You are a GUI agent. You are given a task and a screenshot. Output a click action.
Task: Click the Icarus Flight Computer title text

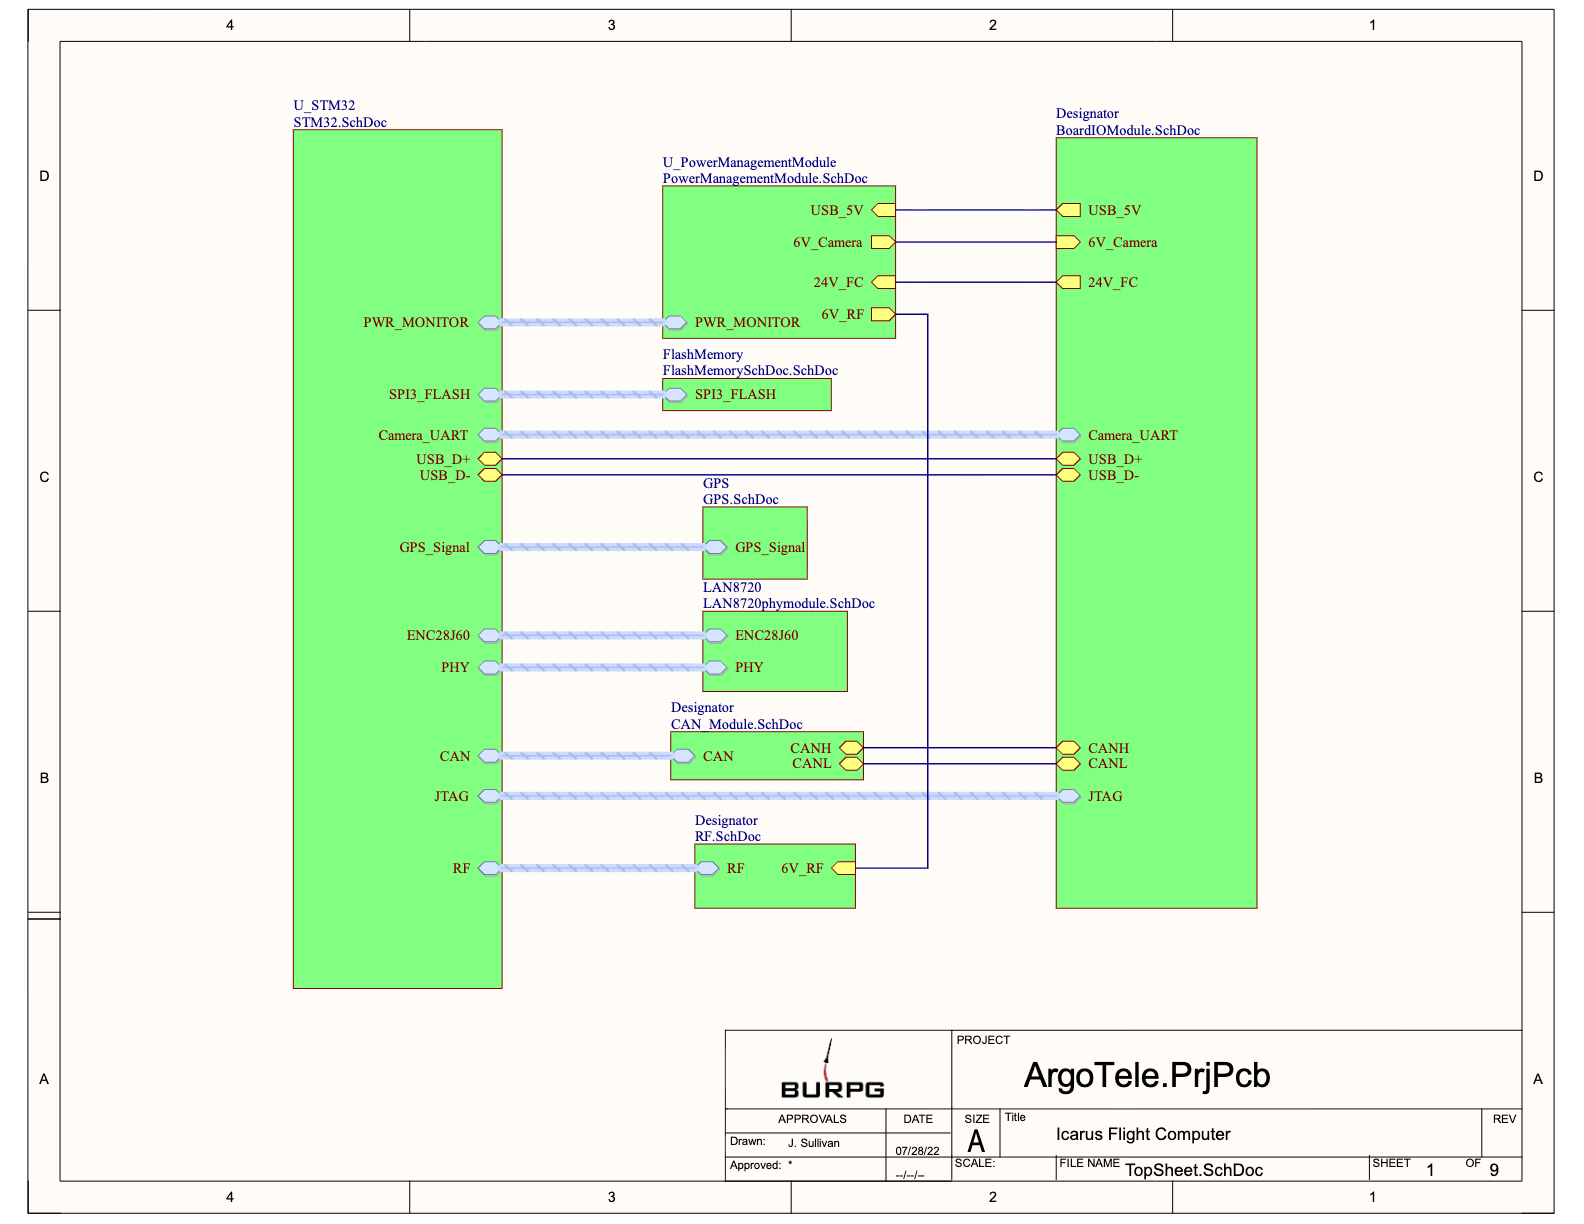1143,1134
